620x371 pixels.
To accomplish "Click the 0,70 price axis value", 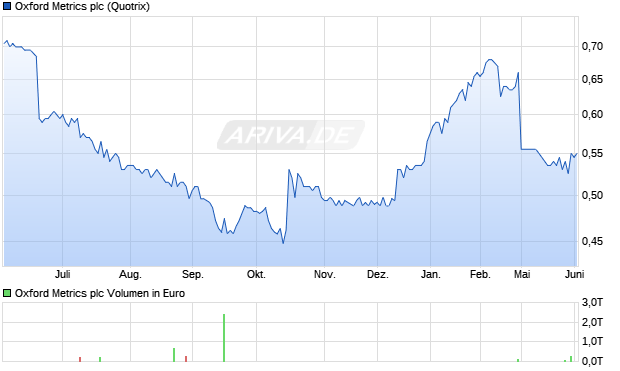I will pos(592,46).
